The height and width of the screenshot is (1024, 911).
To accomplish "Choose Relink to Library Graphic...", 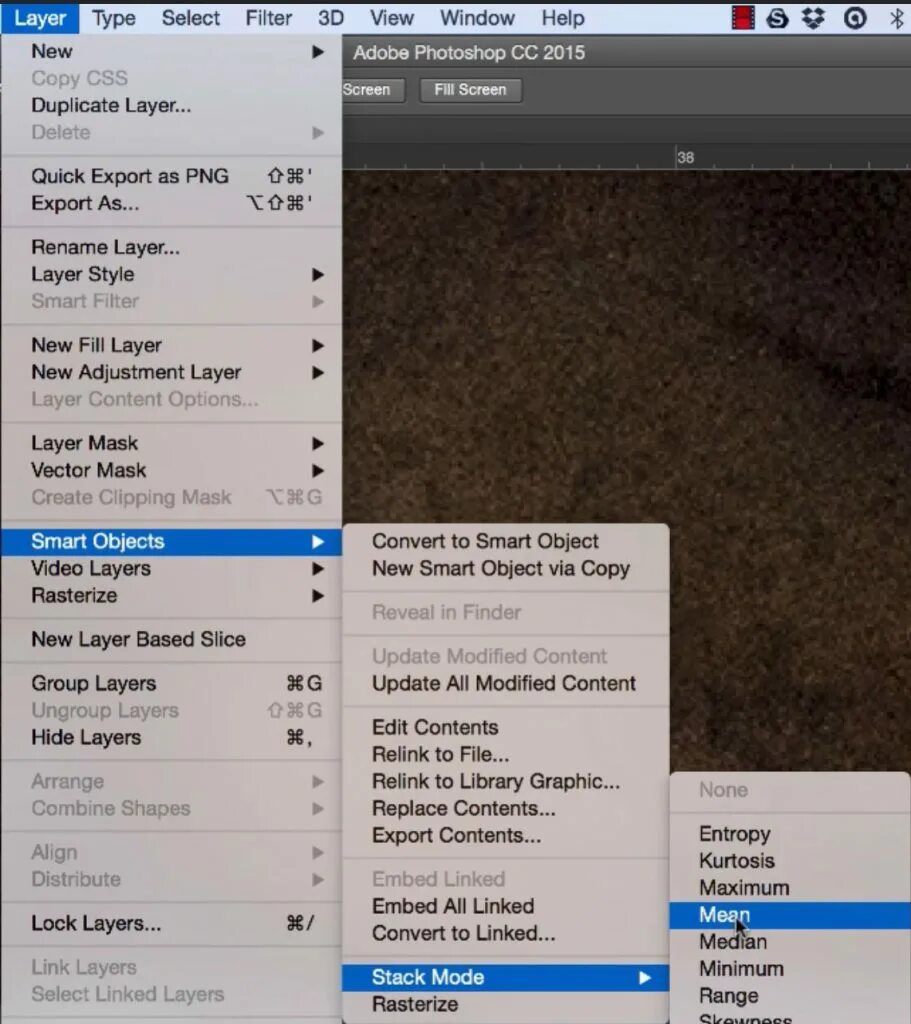I will click(505, 781).
